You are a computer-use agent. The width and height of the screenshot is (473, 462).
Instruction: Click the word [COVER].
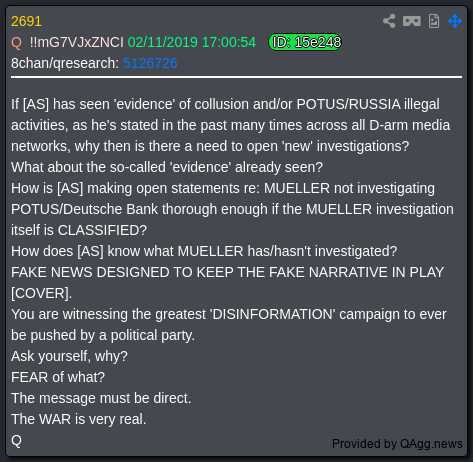pos(40,293)
